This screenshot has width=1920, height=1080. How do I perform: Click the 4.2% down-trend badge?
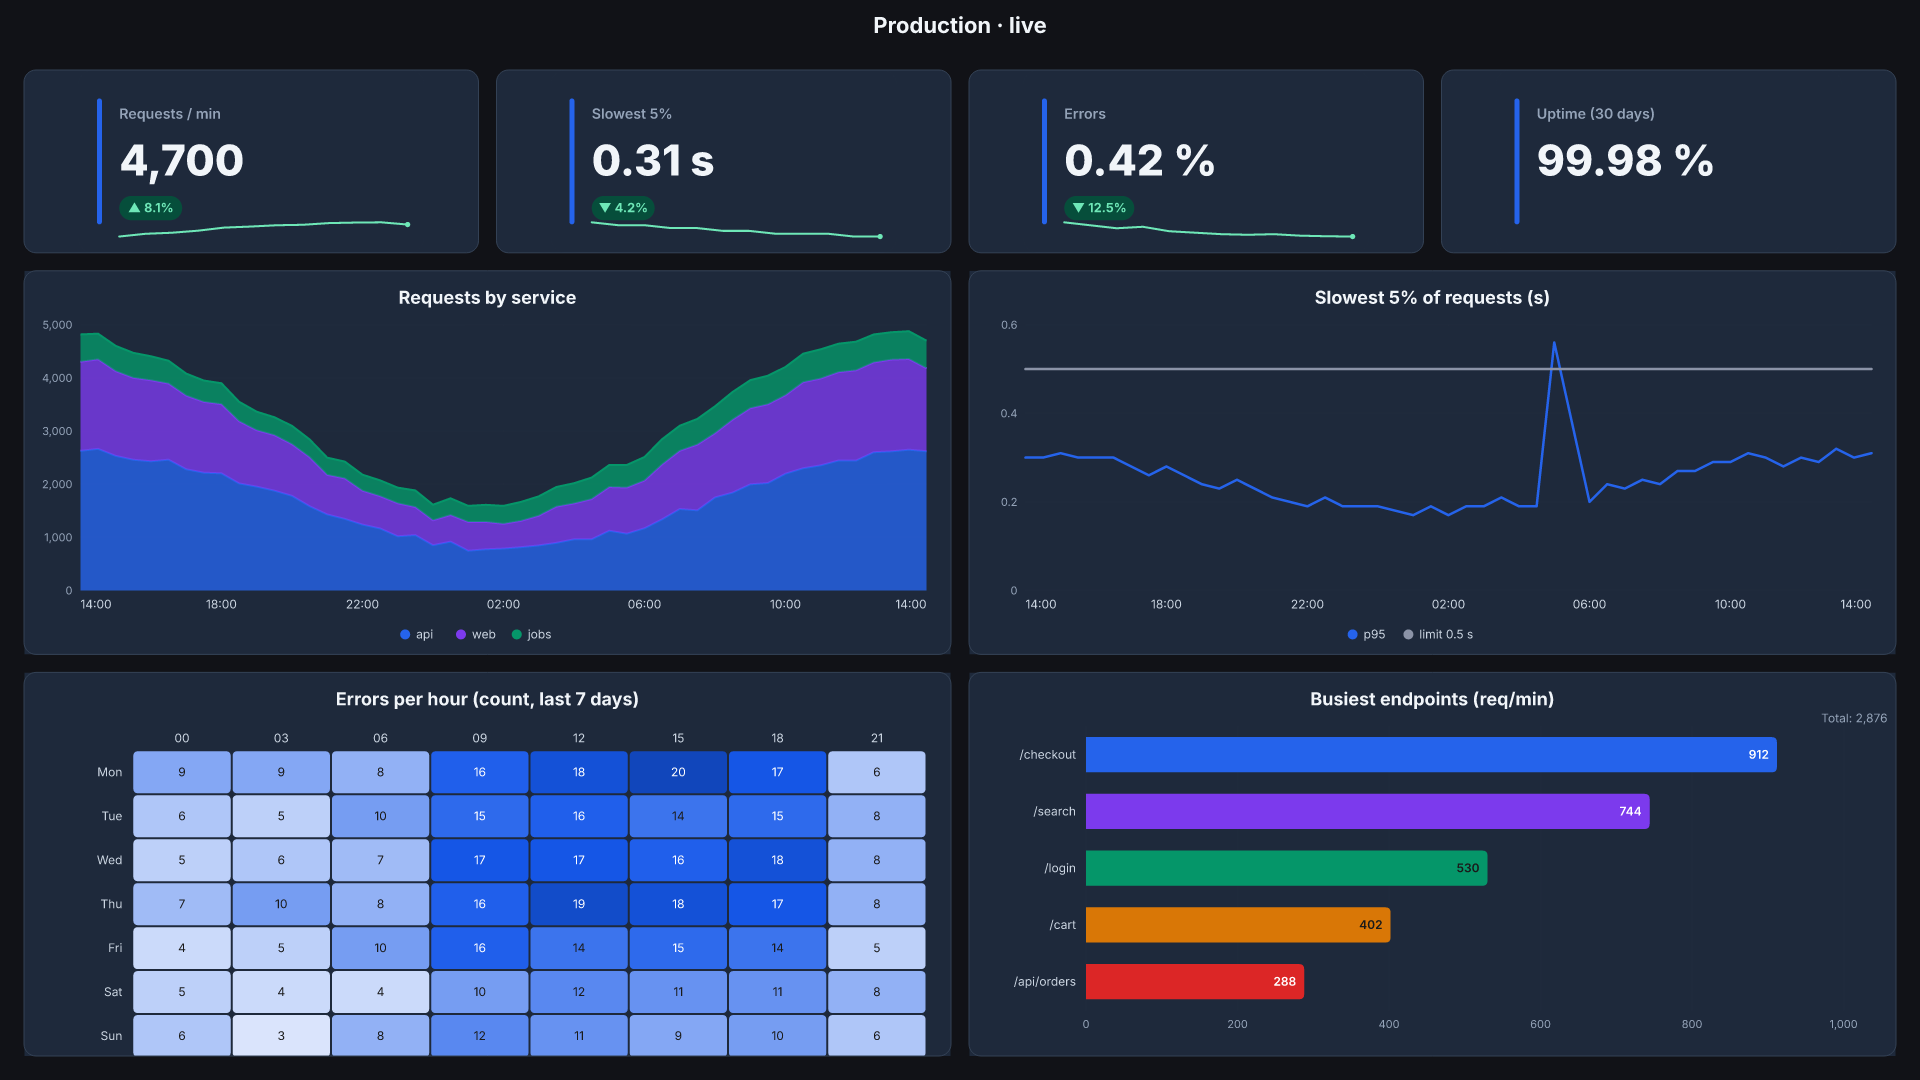point(622,208)
